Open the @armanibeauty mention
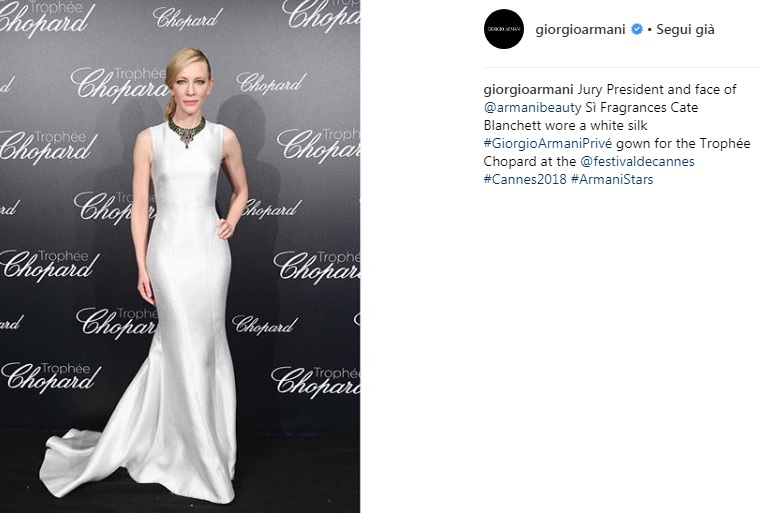Screen dimensions: 759x513 tap(532, 107)
